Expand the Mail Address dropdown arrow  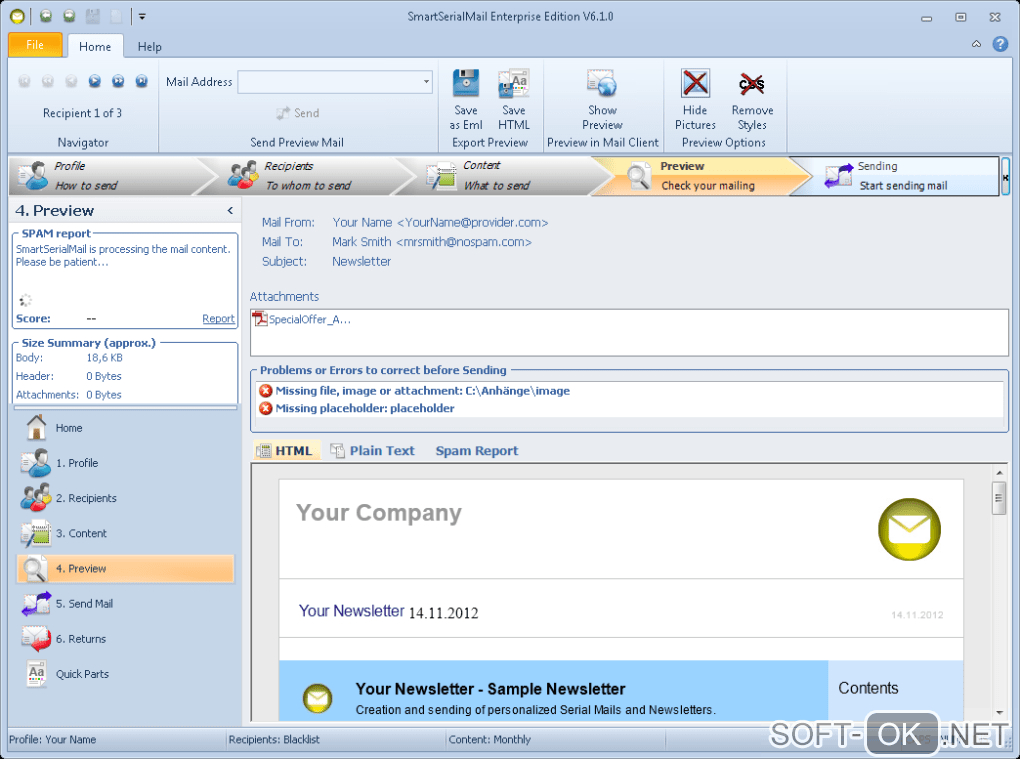[x=427, y=82]
